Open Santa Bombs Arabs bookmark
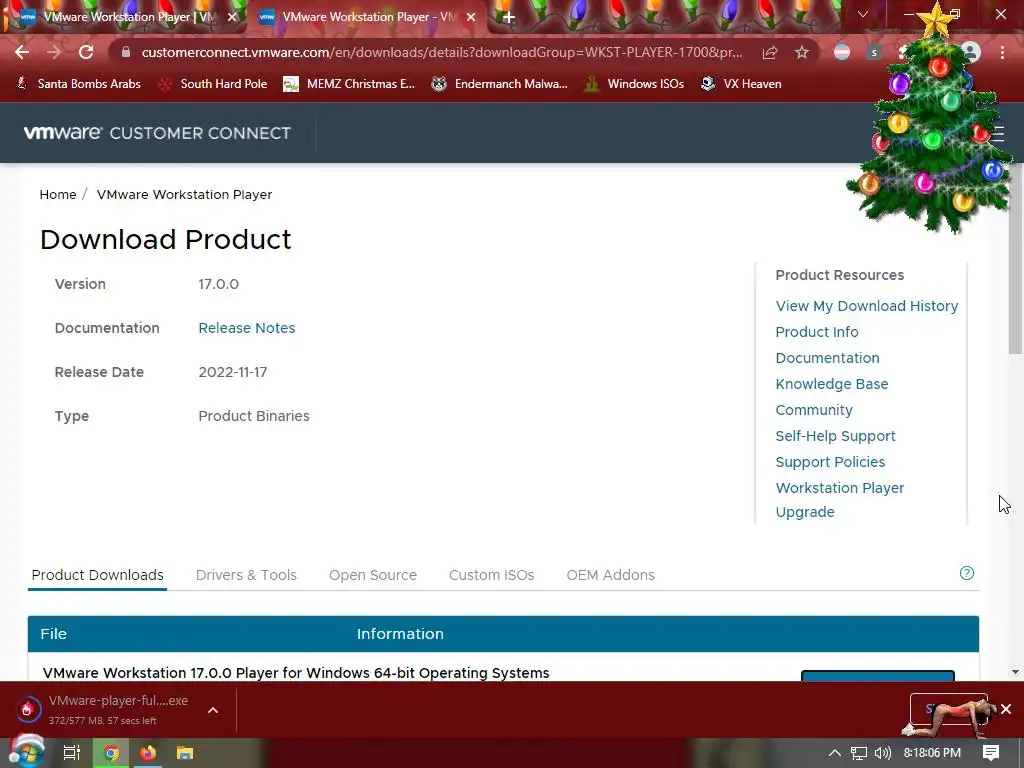Viewport: 1024px width, 768px height. pyautogui.click(x=78, y=84)
